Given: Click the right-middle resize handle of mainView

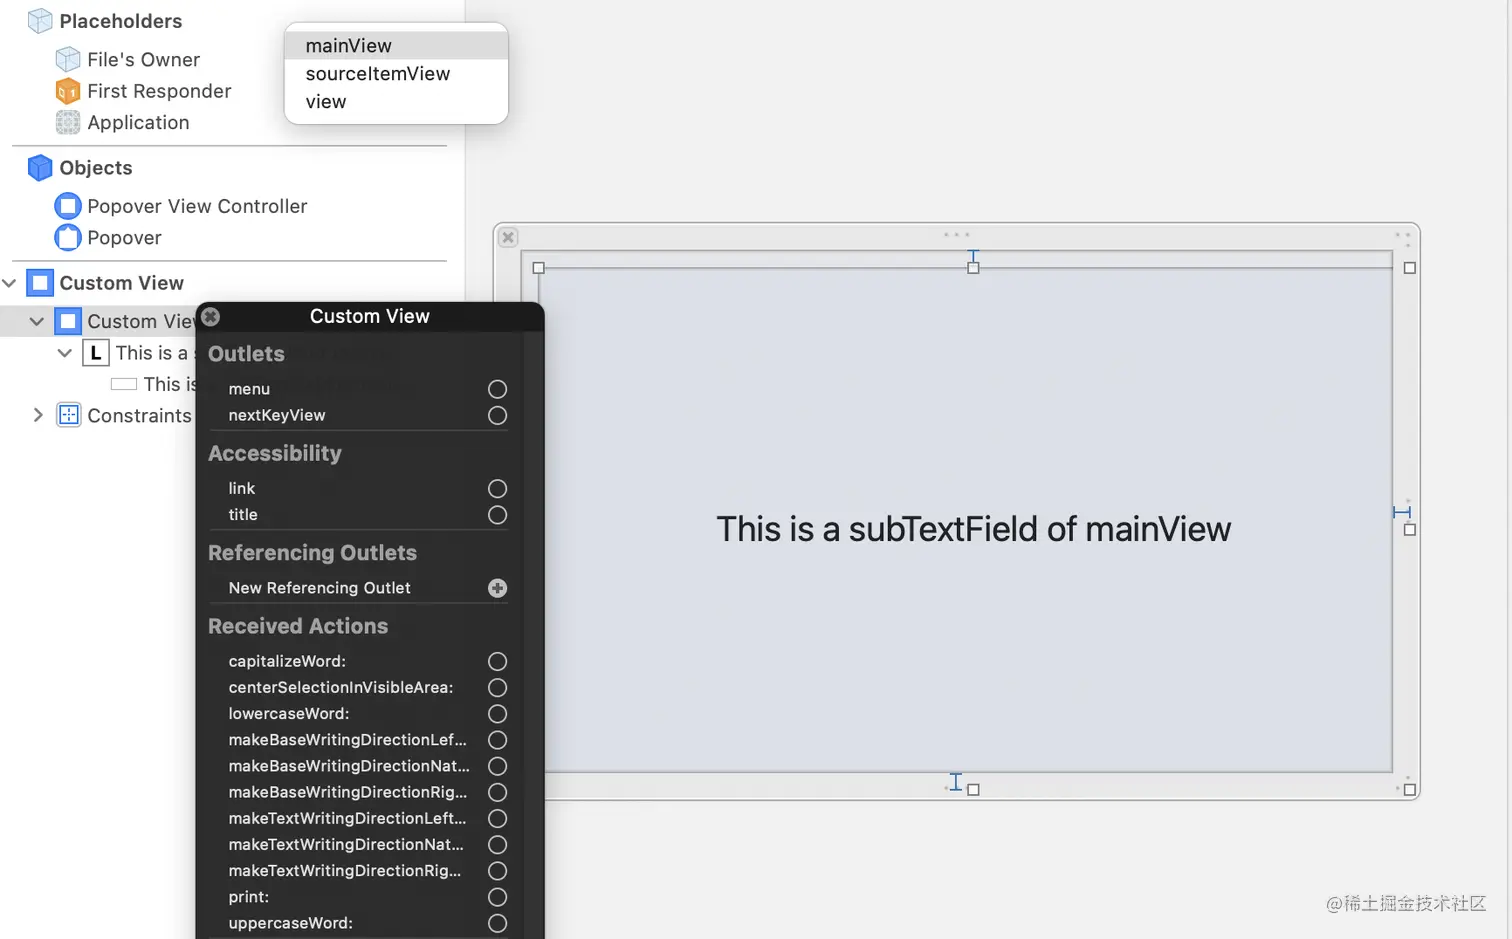Looking at the screenshot, I should point(1409,529).
